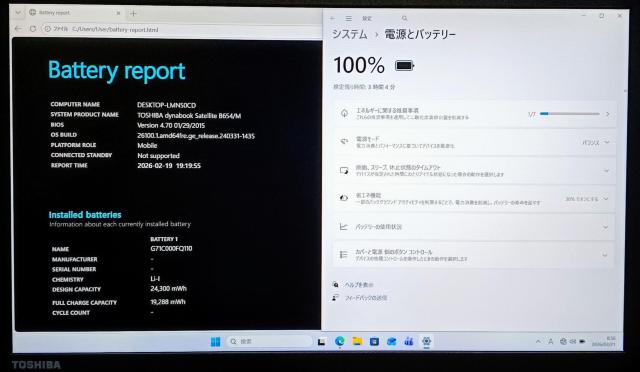The image size is (640, 372).
Task: Click the file info icon in address bar
Action: tap(47, 29)
